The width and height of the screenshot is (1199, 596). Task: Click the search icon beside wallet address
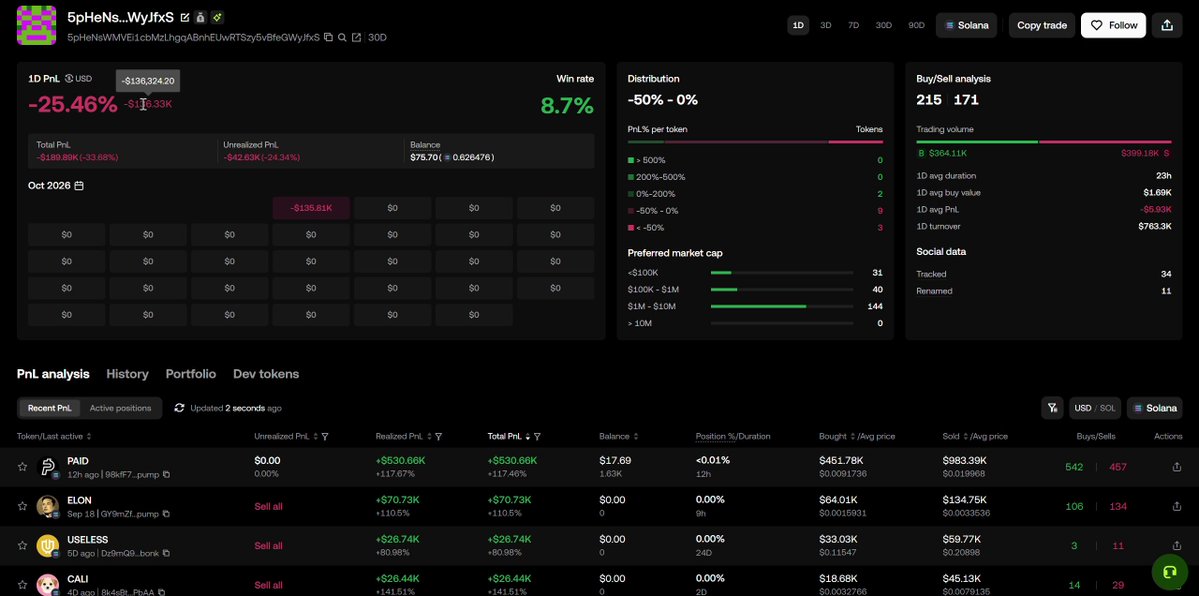(x=343, y=37)
